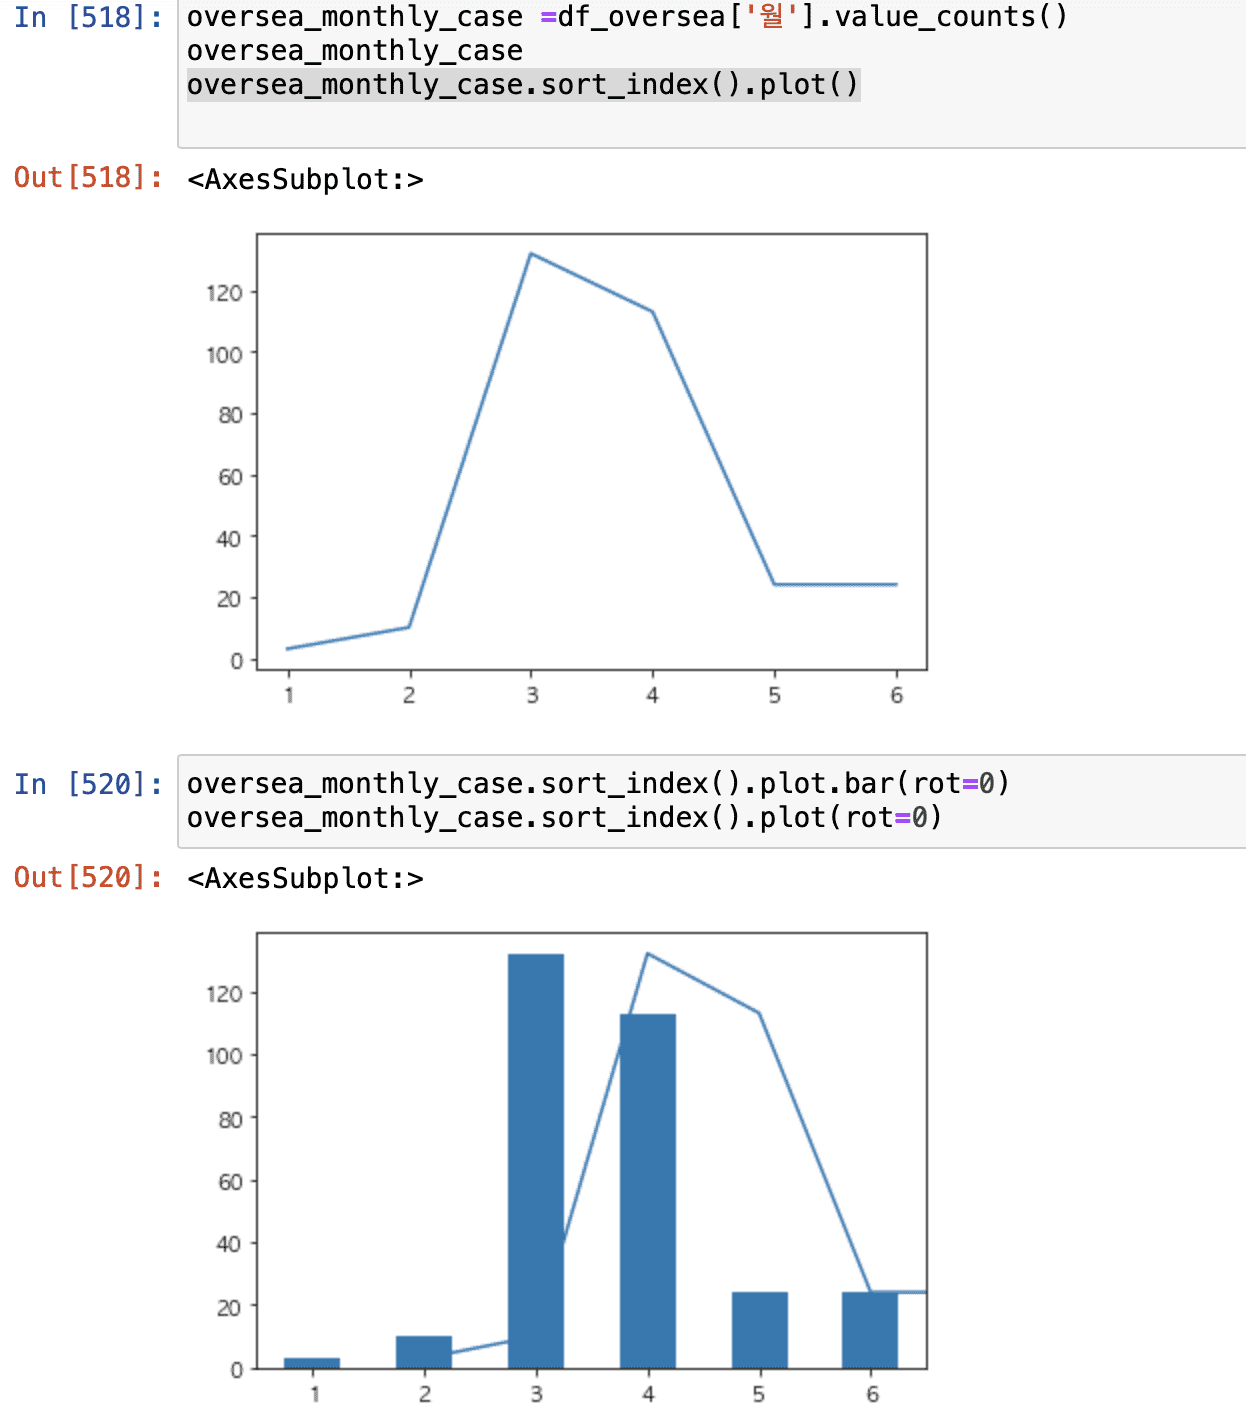Click the line chart peak at month 3

pyautogui.click(x=531, y=254)
